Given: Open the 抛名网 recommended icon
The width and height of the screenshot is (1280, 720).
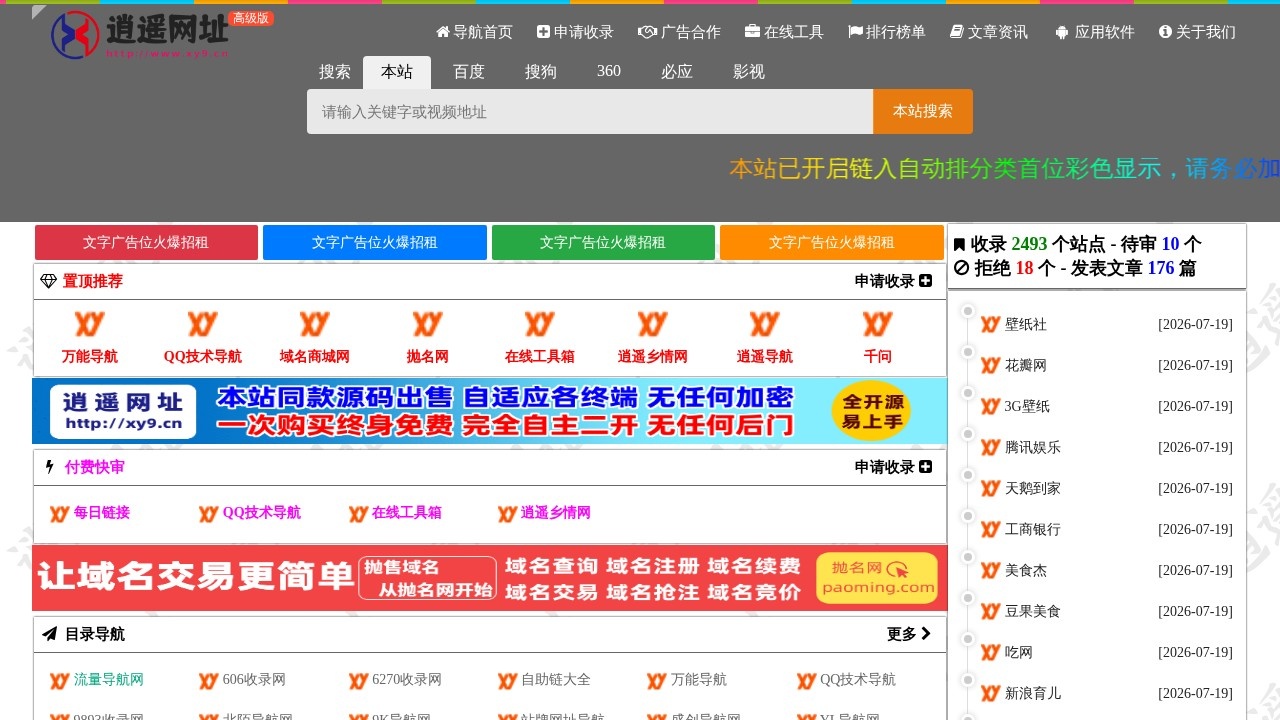Looking at the screenshot, I should pos(428,338).
